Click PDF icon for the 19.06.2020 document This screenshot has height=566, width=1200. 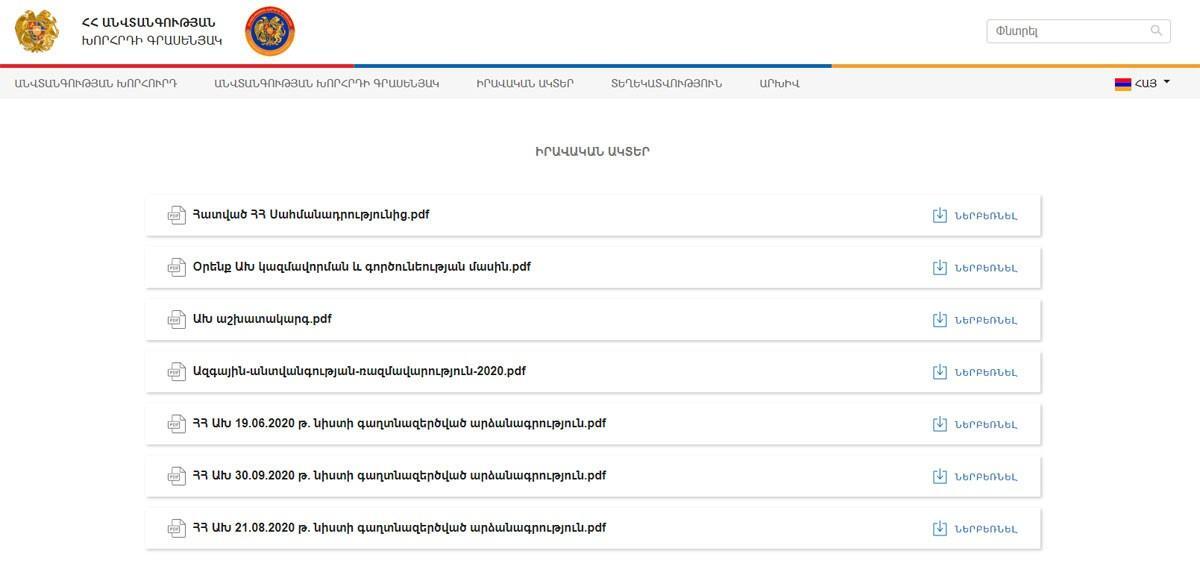click(x=177, y=424)
